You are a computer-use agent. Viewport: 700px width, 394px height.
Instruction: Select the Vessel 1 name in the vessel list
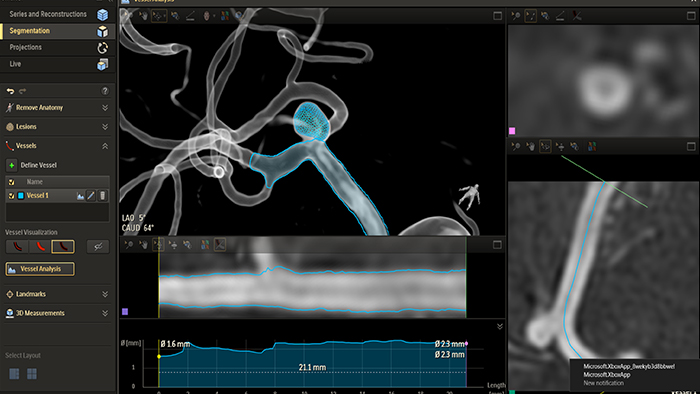[x=38, y=195]
